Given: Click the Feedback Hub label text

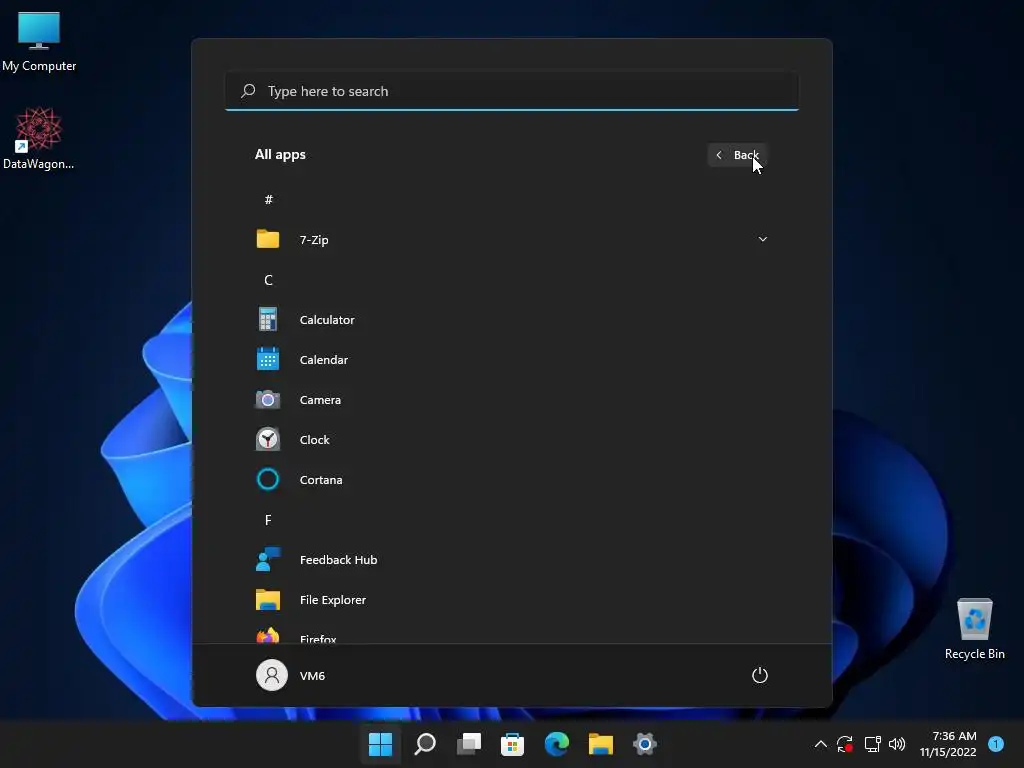Looking at the screenshot, I should pos(338,560).
